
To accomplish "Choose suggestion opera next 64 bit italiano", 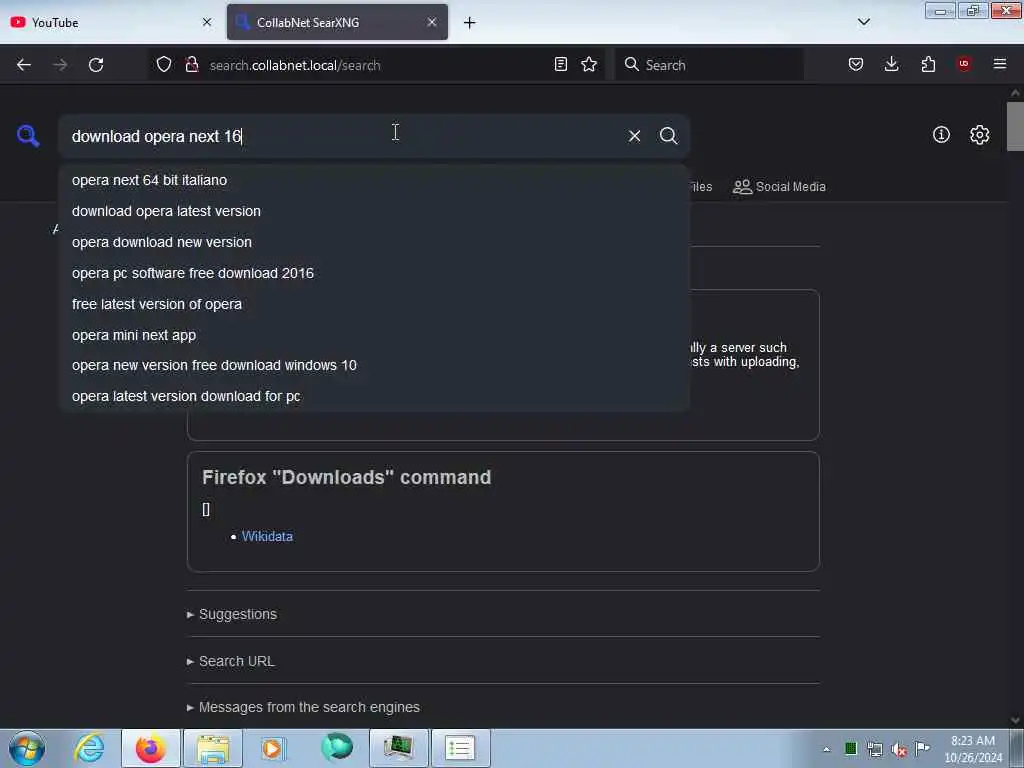I will 374,180.
